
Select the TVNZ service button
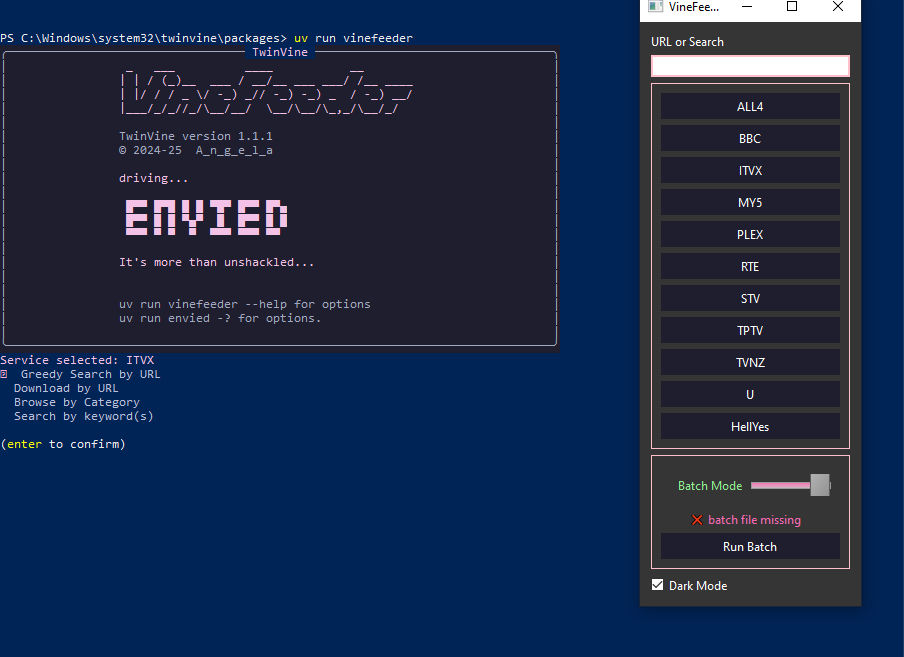pyautogui.click(x=749, y=363)
